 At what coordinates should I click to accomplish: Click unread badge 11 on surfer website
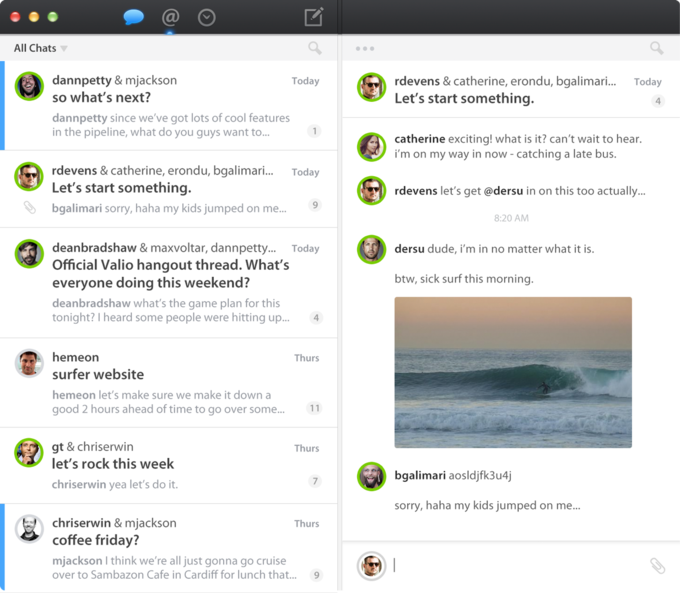pyautogui.click(x=314, y=408)
